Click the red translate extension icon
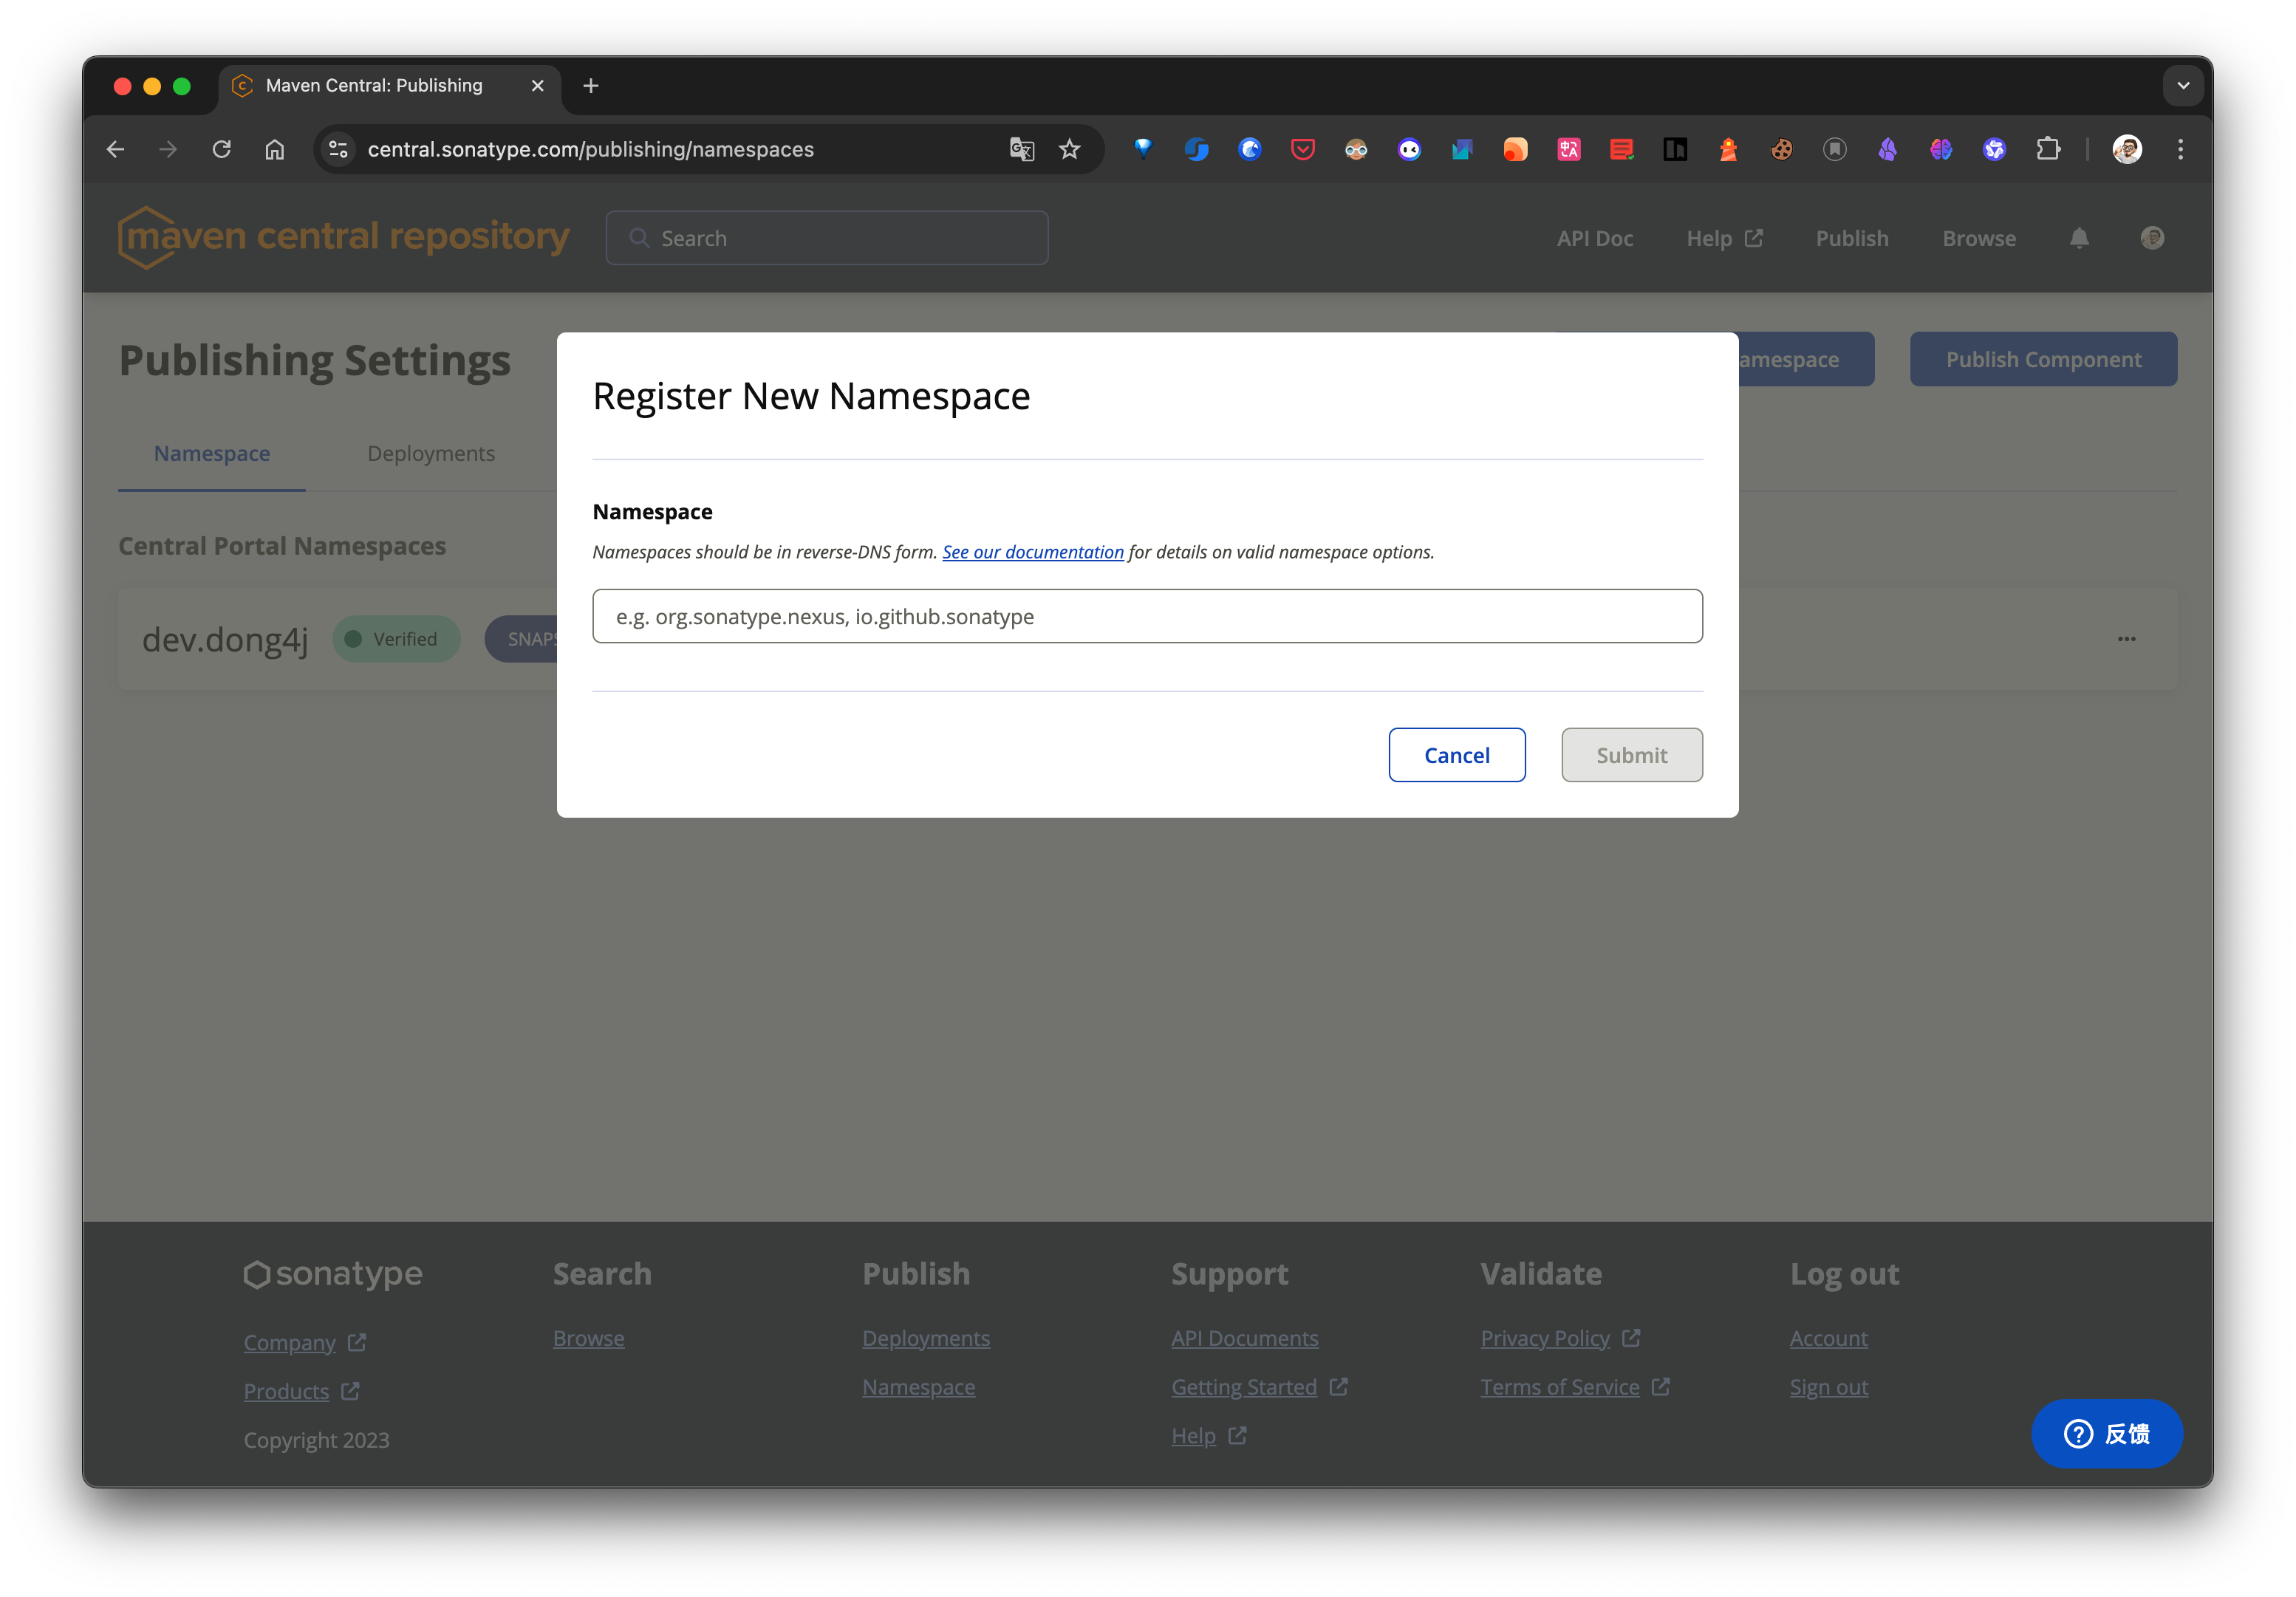Viewport: 2296px width, 1597px height. [x=1568, y=149]
